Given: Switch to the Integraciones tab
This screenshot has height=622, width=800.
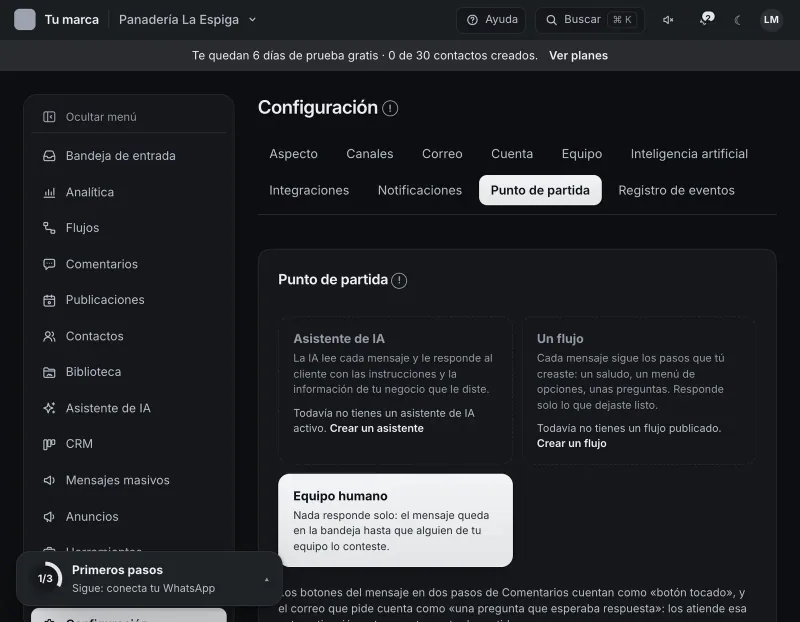Looking at the screenshot, I should [309, 190].
